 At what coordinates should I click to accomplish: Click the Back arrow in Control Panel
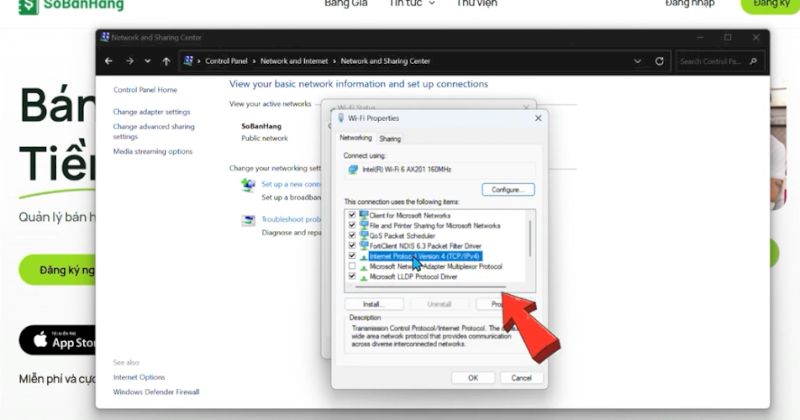tap(110, 61)
